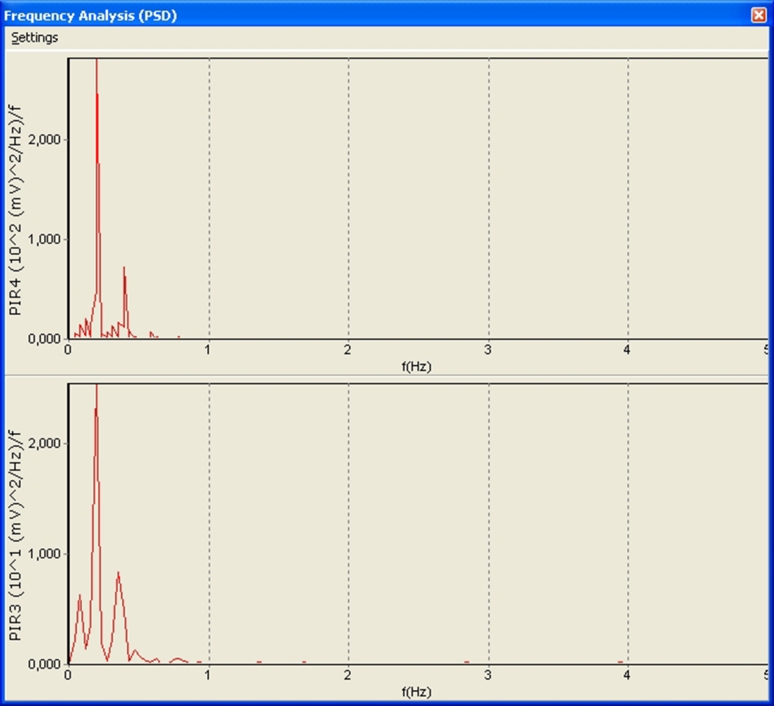Select the second PIR4 peak near 0.4 Hz
Screen dimensions: 774x706
tap(124, 269)
